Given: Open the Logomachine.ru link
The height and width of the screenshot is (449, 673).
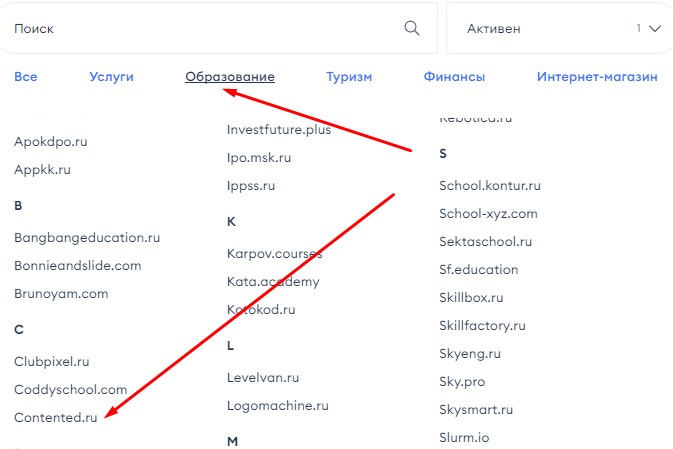Looking at the screenshot, I should 278,405.
